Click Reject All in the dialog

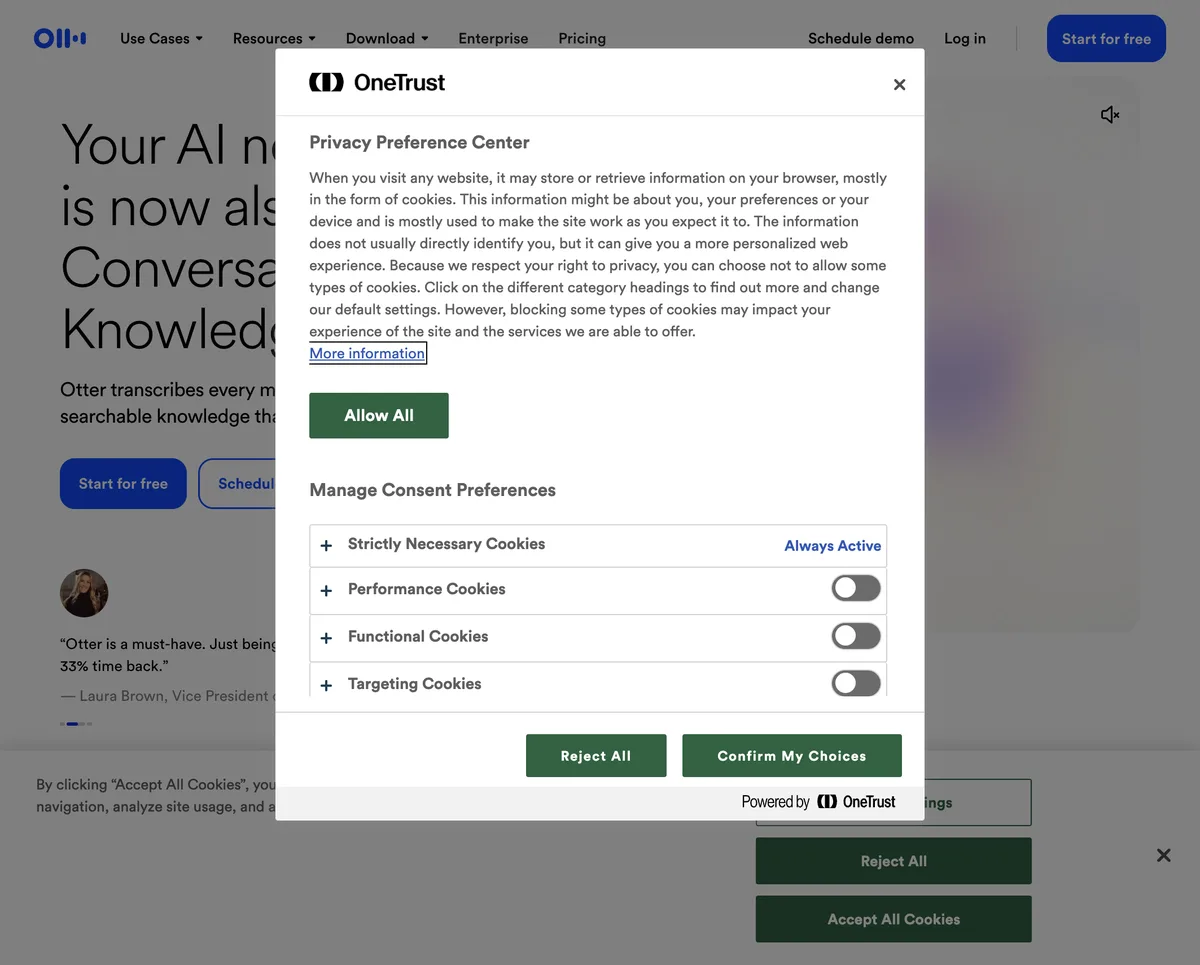(x=596, y=755)
